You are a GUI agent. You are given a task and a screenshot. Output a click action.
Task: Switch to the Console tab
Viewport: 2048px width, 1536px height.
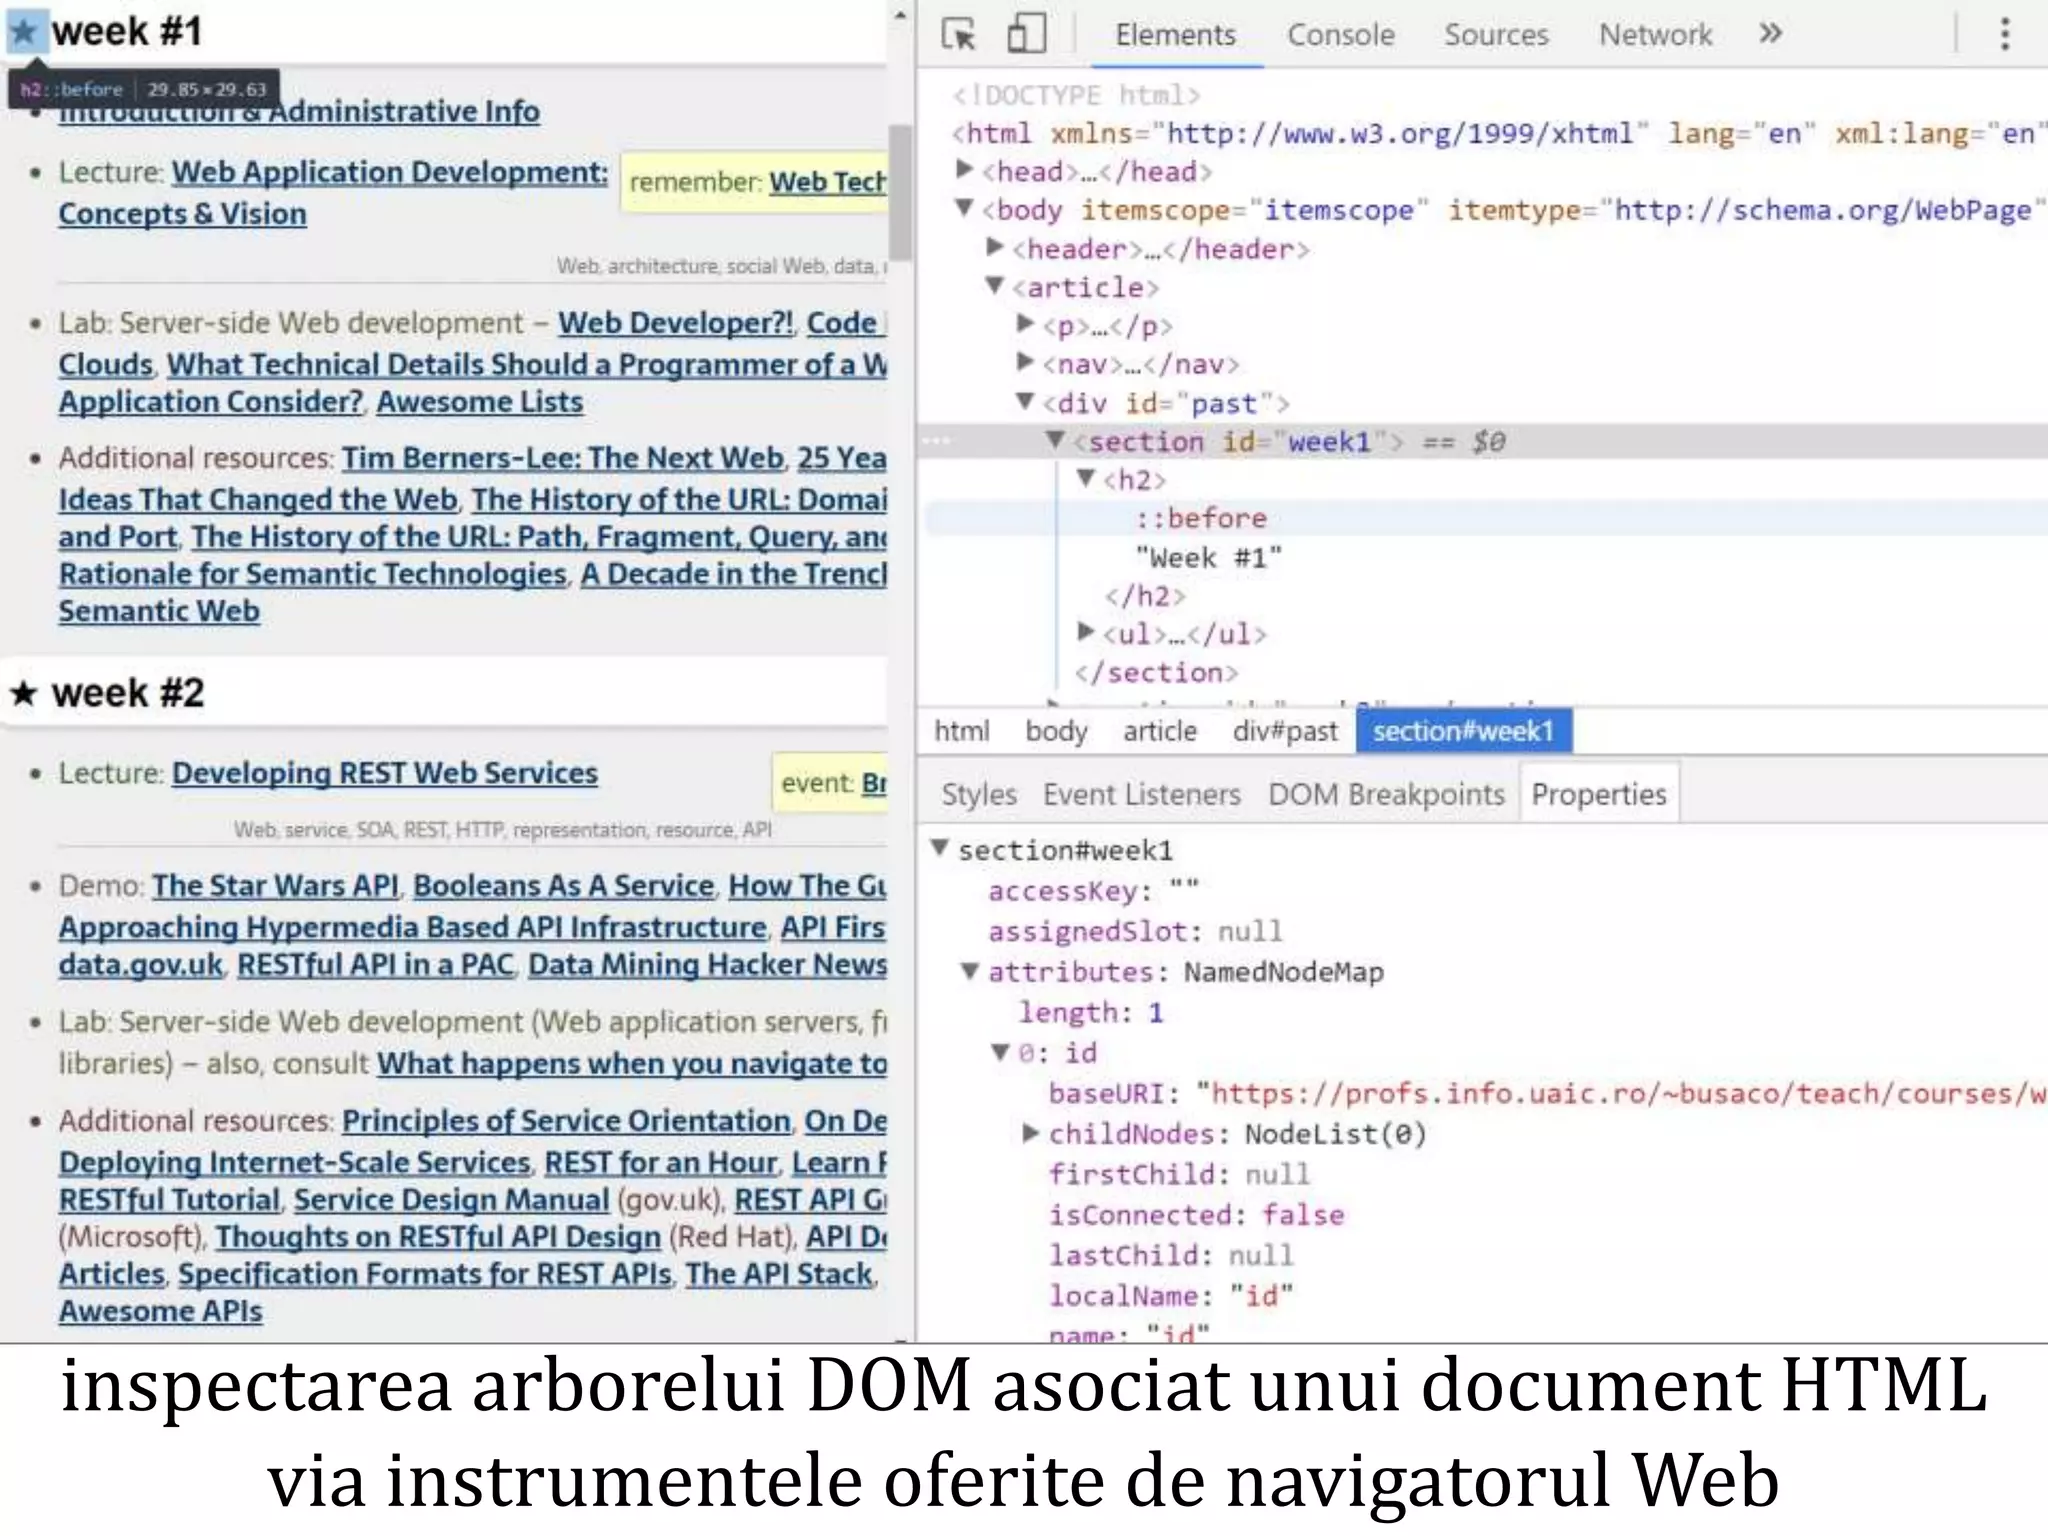pyautogui.click(x=1340, y=35)
